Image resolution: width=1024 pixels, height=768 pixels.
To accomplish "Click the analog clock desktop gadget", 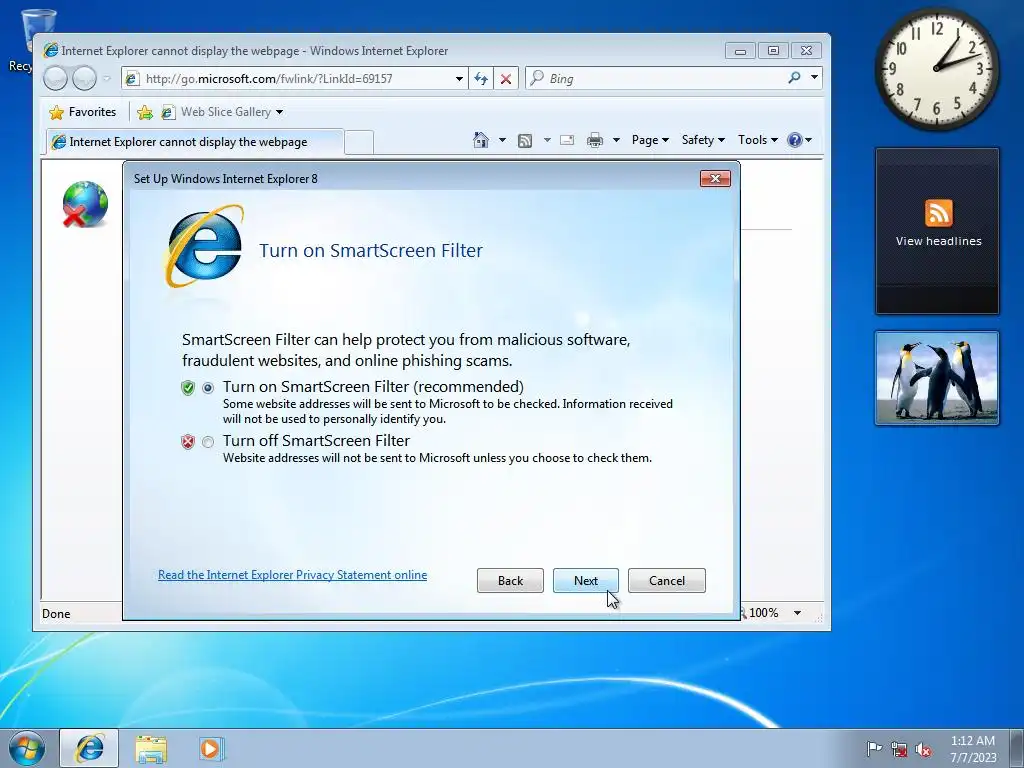I will tap(937, 69).
